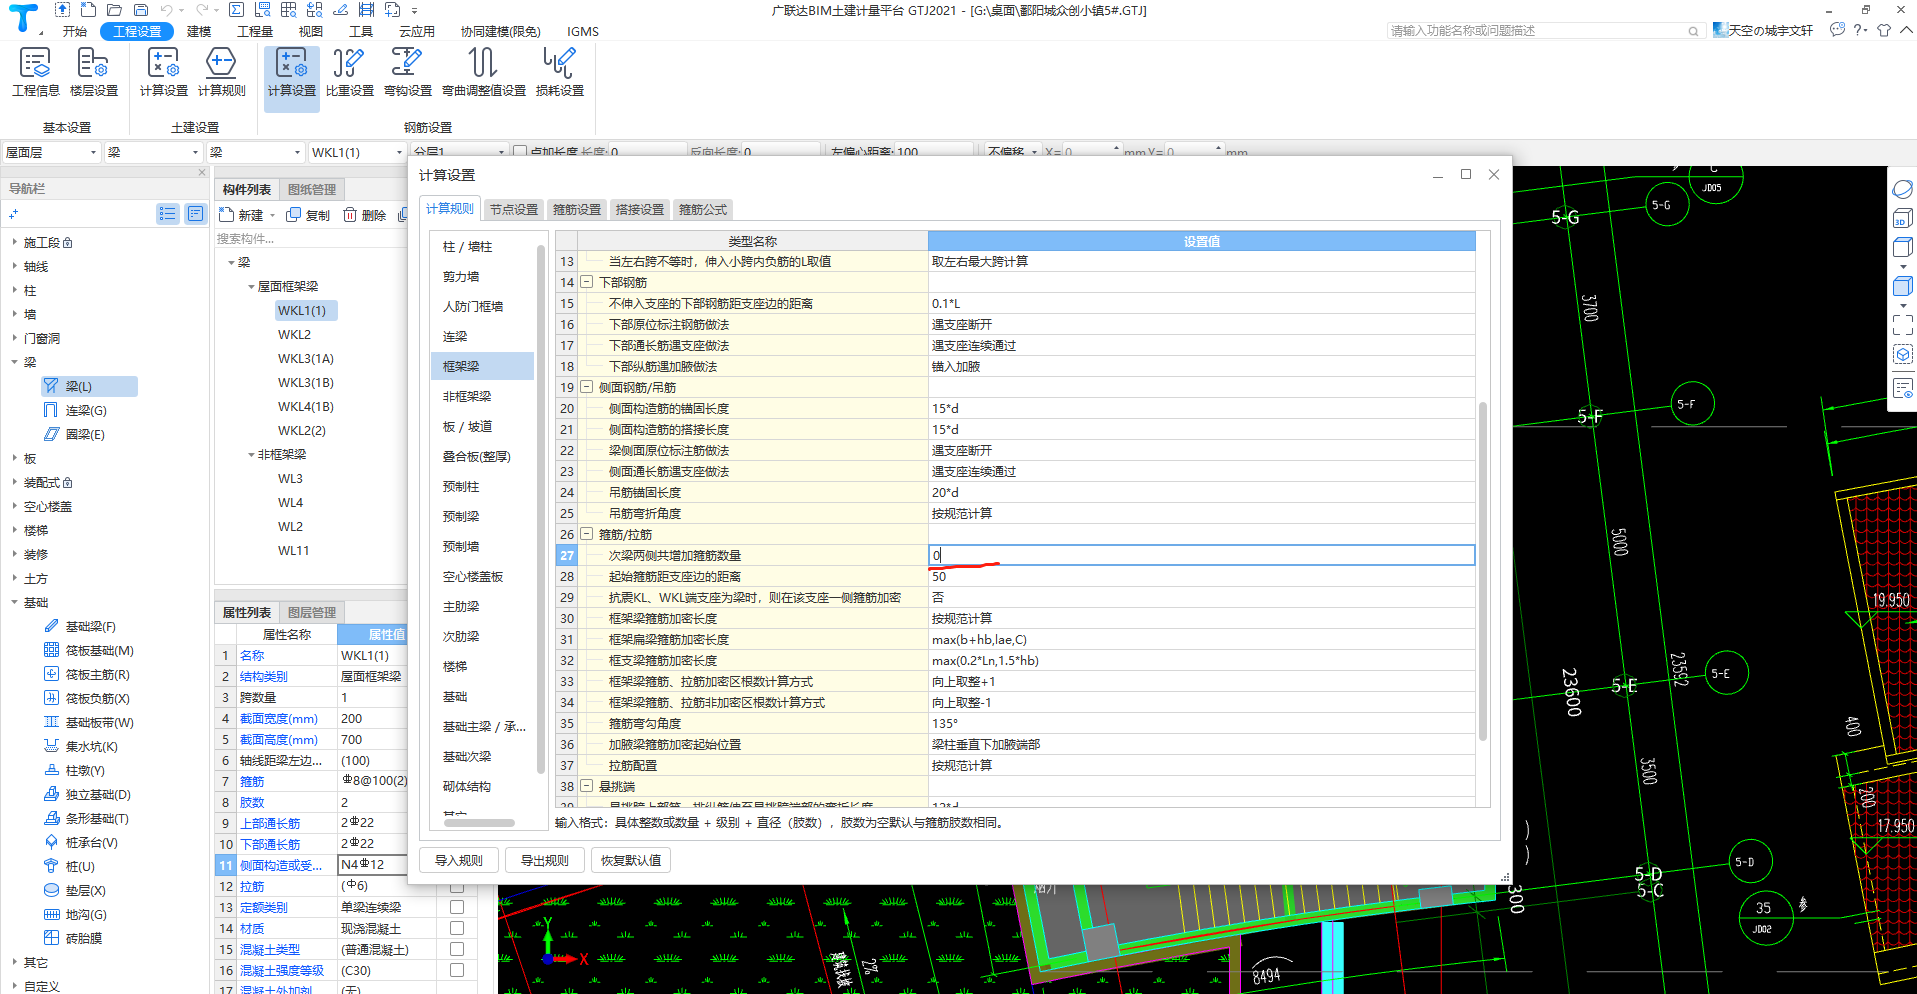Click category list horizontal scrollbar
1917x994 pixels.
(479, 823)
